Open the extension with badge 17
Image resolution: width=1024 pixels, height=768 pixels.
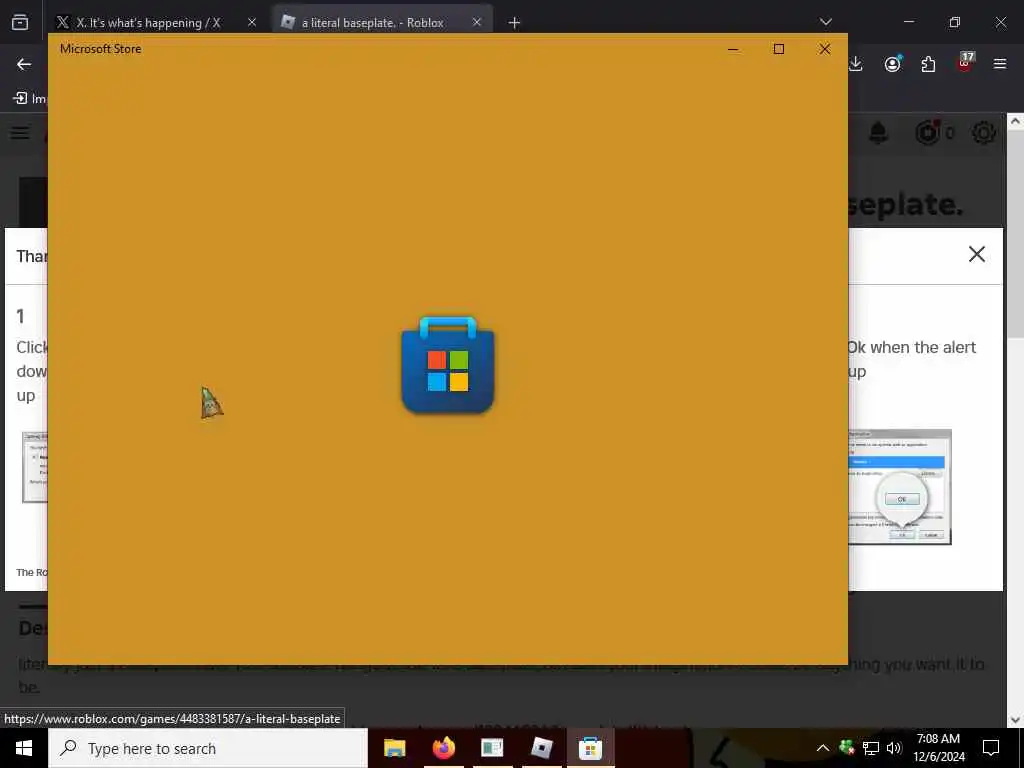point(965,62)
